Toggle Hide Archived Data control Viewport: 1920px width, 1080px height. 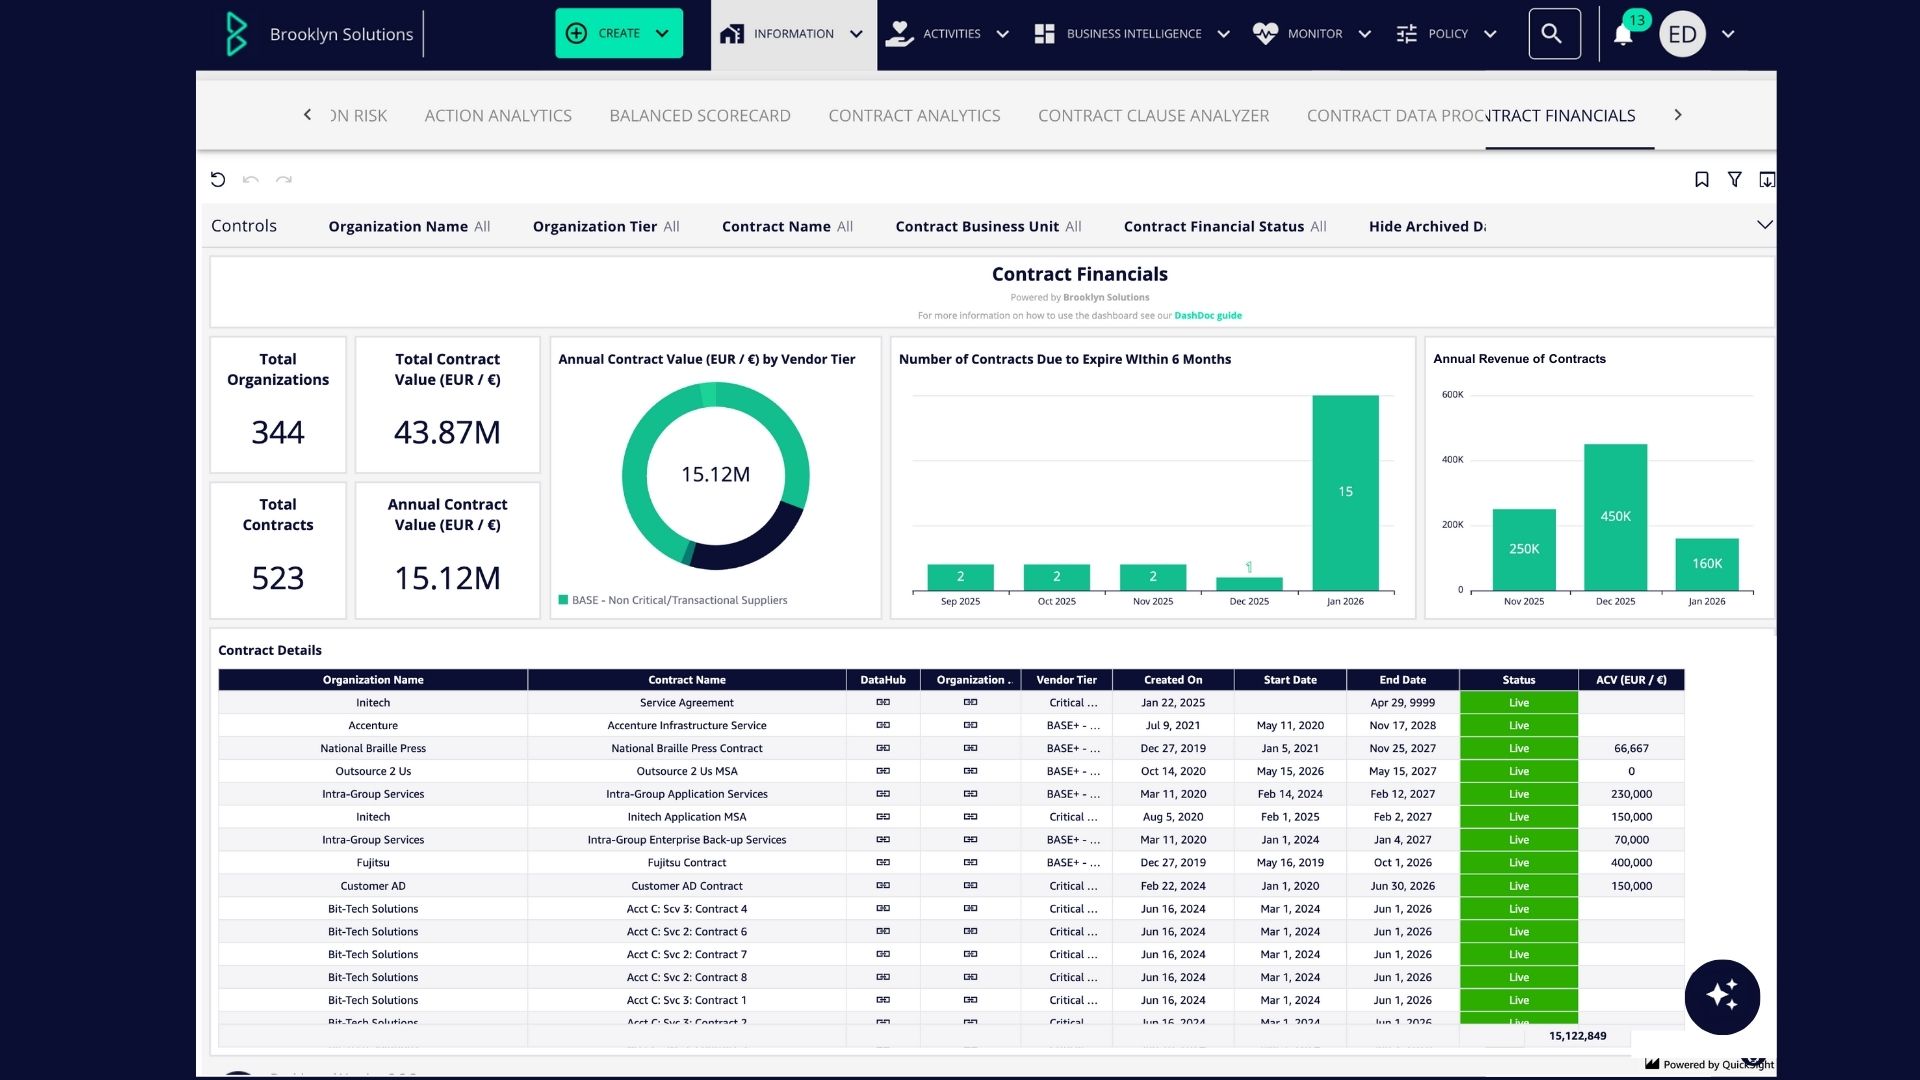pos(1427,226)
